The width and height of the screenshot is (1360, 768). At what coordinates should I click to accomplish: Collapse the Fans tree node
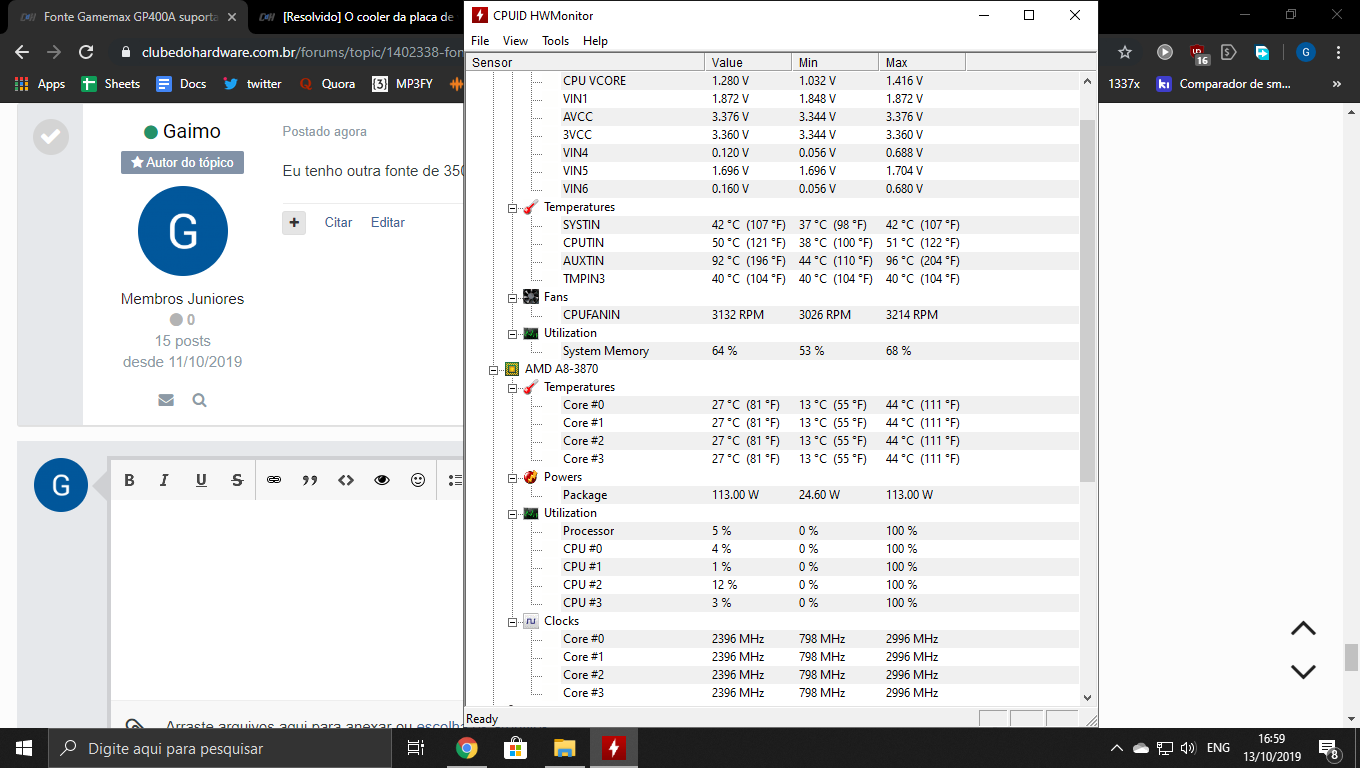click(x=512, y=297)
